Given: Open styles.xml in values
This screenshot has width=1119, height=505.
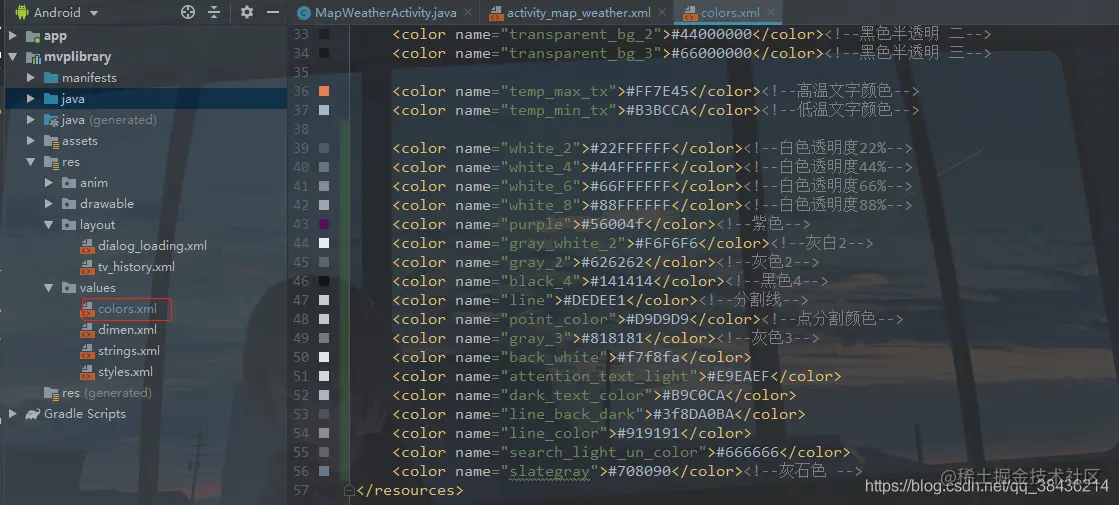Looking at the screenshot, I should coord(126,372).
